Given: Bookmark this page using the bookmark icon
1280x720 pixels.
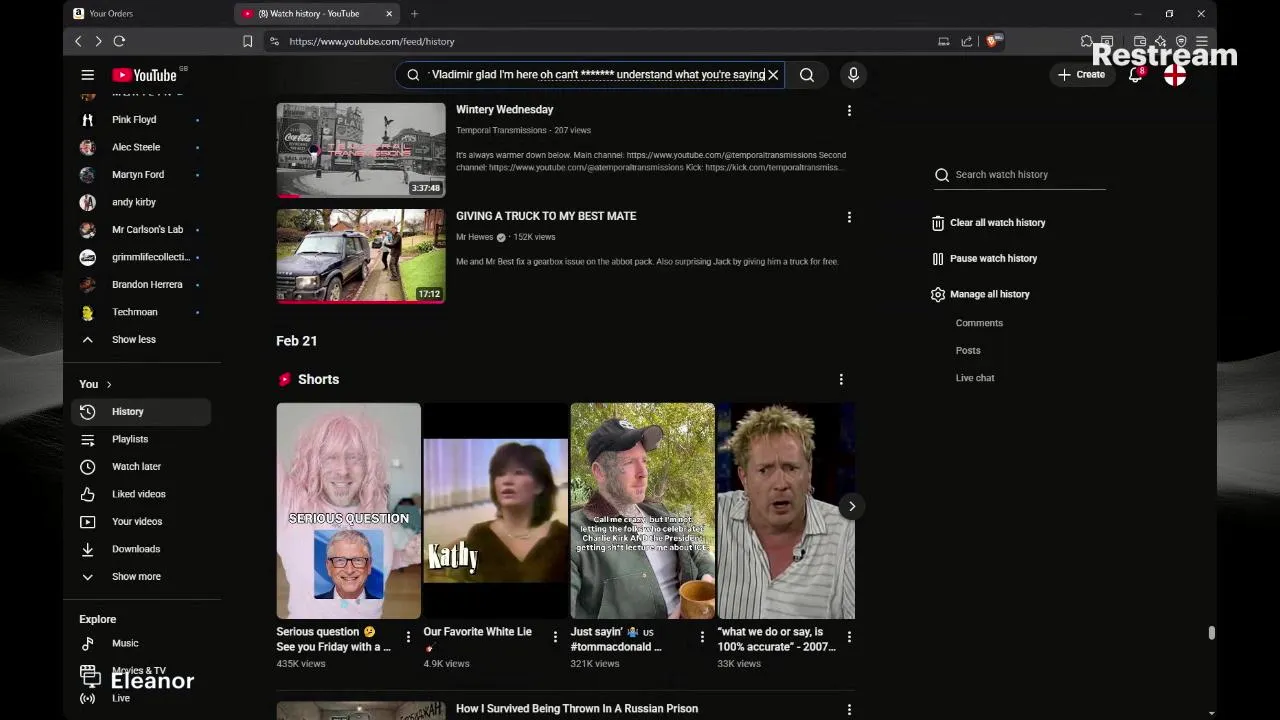Looking at the screenshot, I should click(247, 41).
